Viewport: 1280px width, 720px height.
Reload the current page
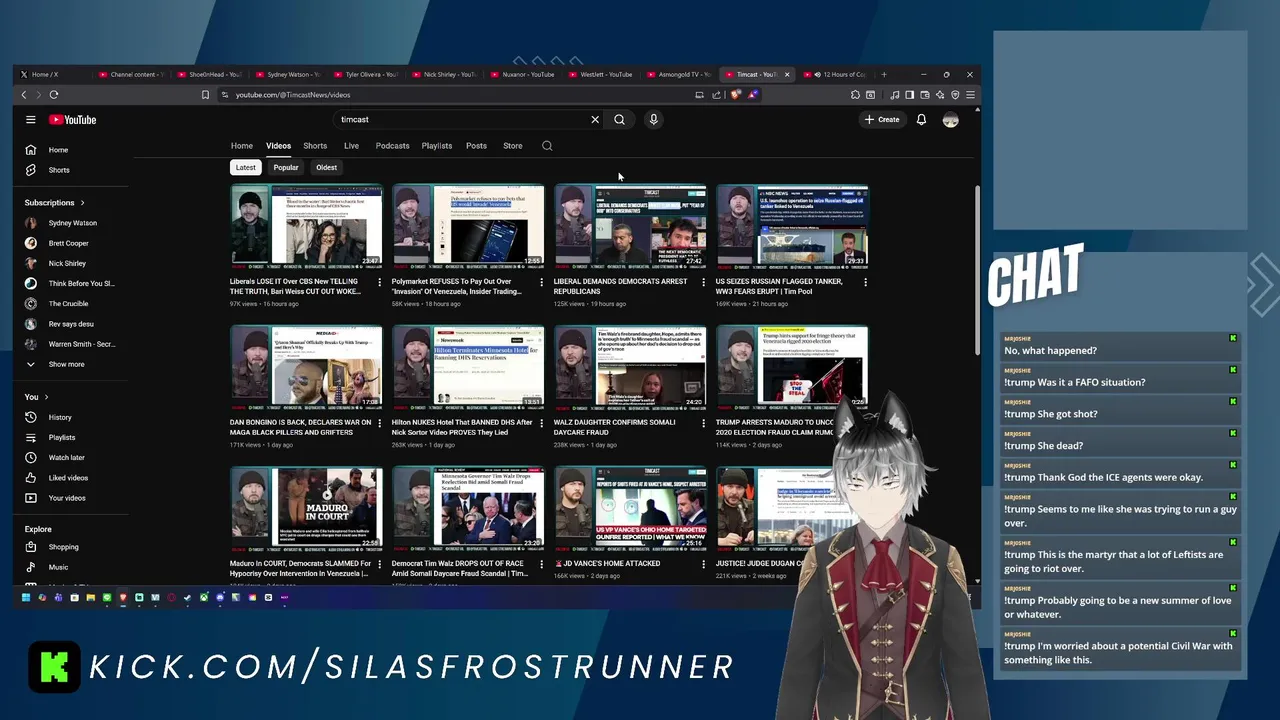tap(54, 95)
